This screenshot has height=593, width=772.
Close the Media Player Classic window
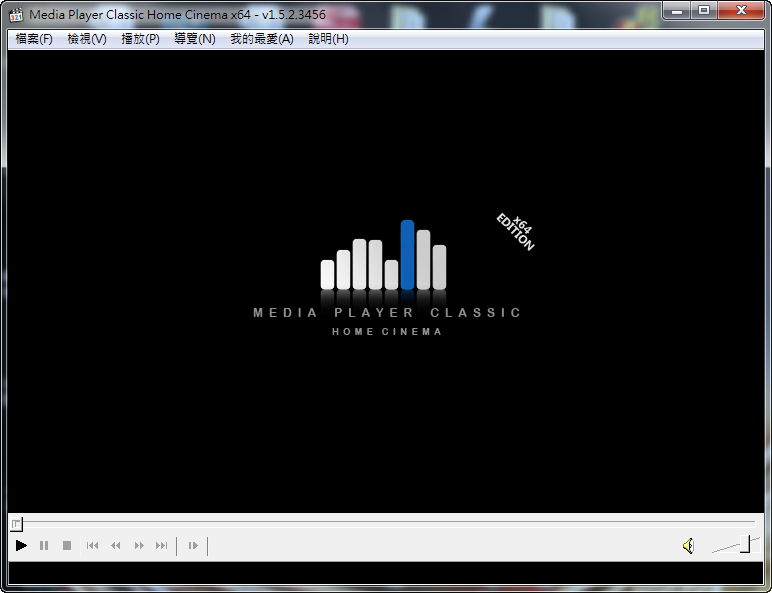tap(741, 10)
